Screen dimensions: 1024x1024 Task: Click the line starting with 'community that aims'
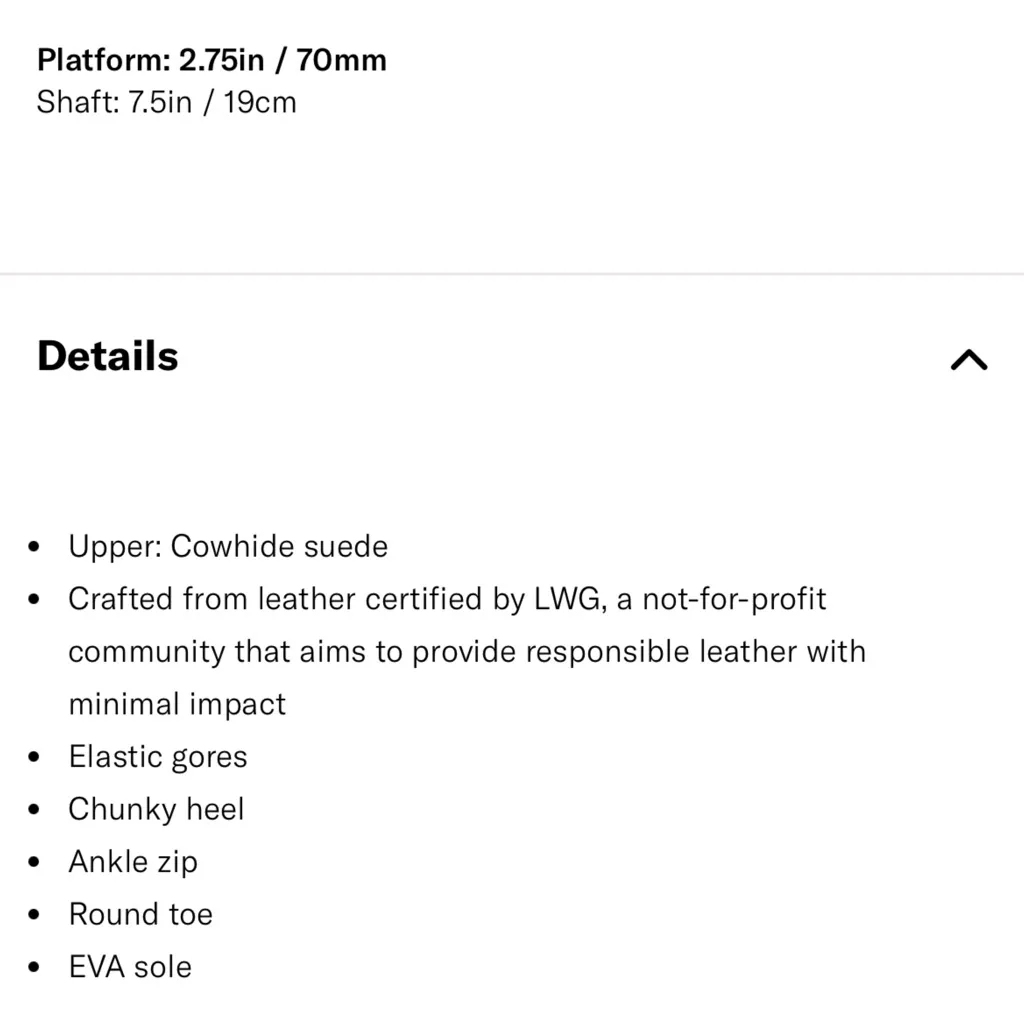click(x=466, y=651)
